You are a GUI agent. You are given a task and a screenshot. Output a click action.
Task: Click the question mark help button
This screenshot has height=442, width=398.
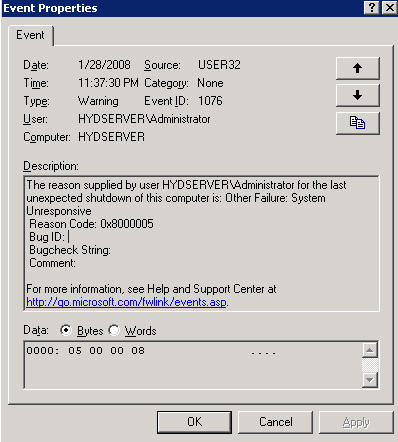pyautogui.click(x=372, y=8)
